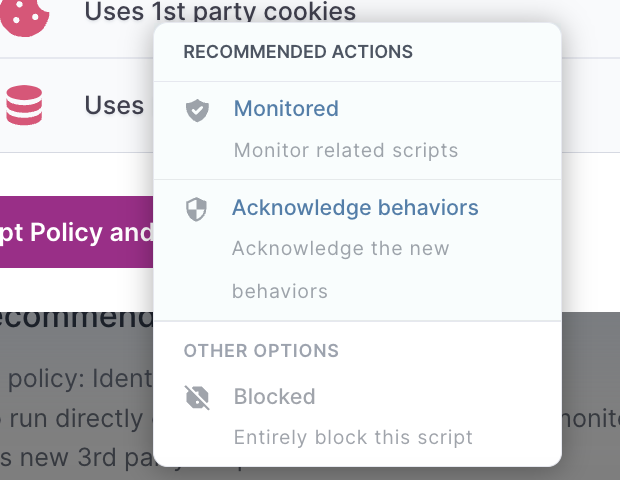Viewport: 620px width, 480px height.
Task: Choose Acknowledge behaviors option
Action: pos(357,250)
